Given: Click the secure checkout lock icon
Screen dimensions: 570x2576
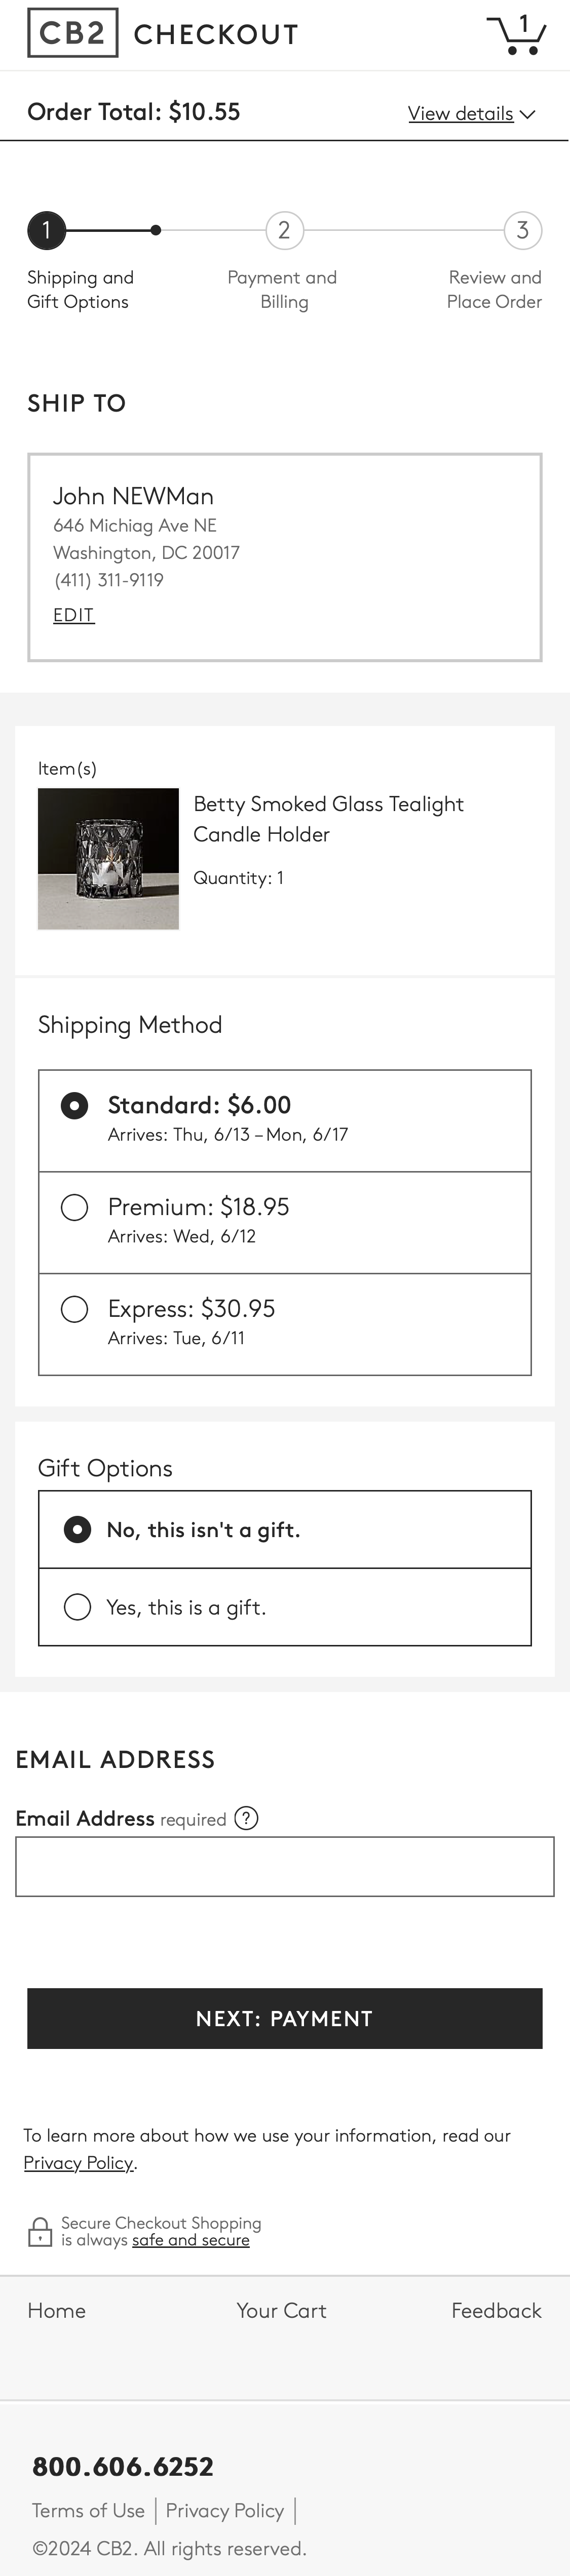Looking at the screenshot, I should point(40,2231).
